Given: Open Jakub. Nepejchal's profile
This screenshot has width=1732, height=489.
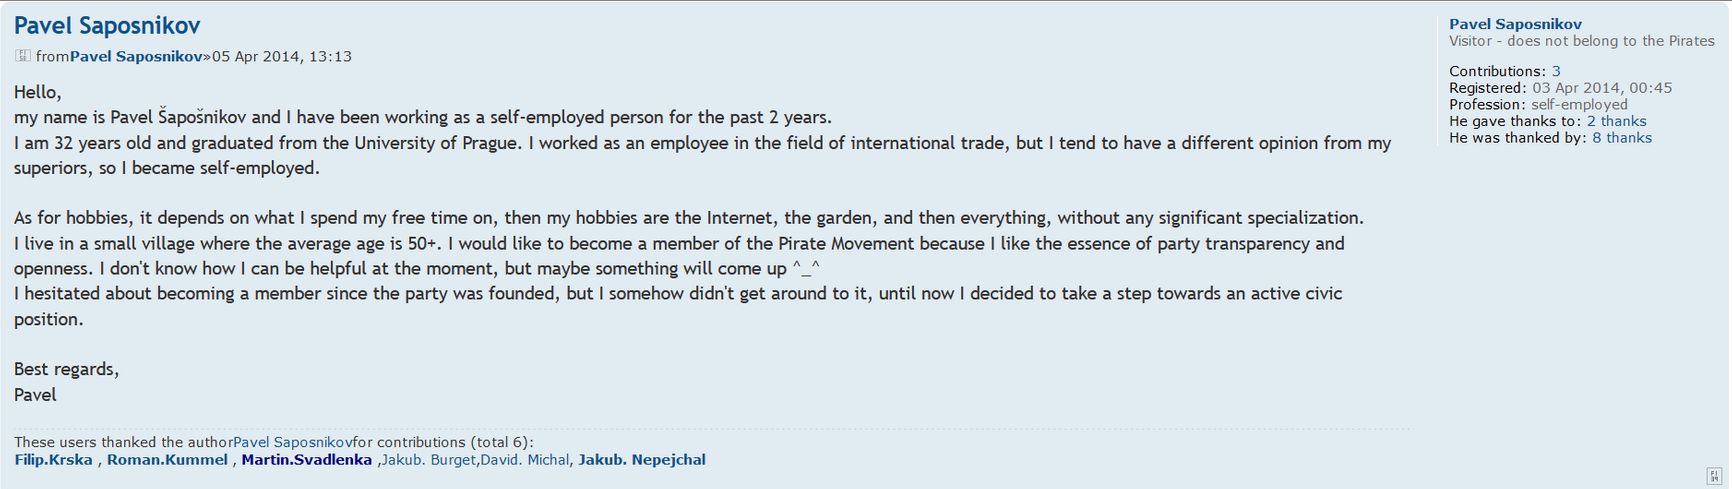Looking at the screenshot, I should (641, 460).
